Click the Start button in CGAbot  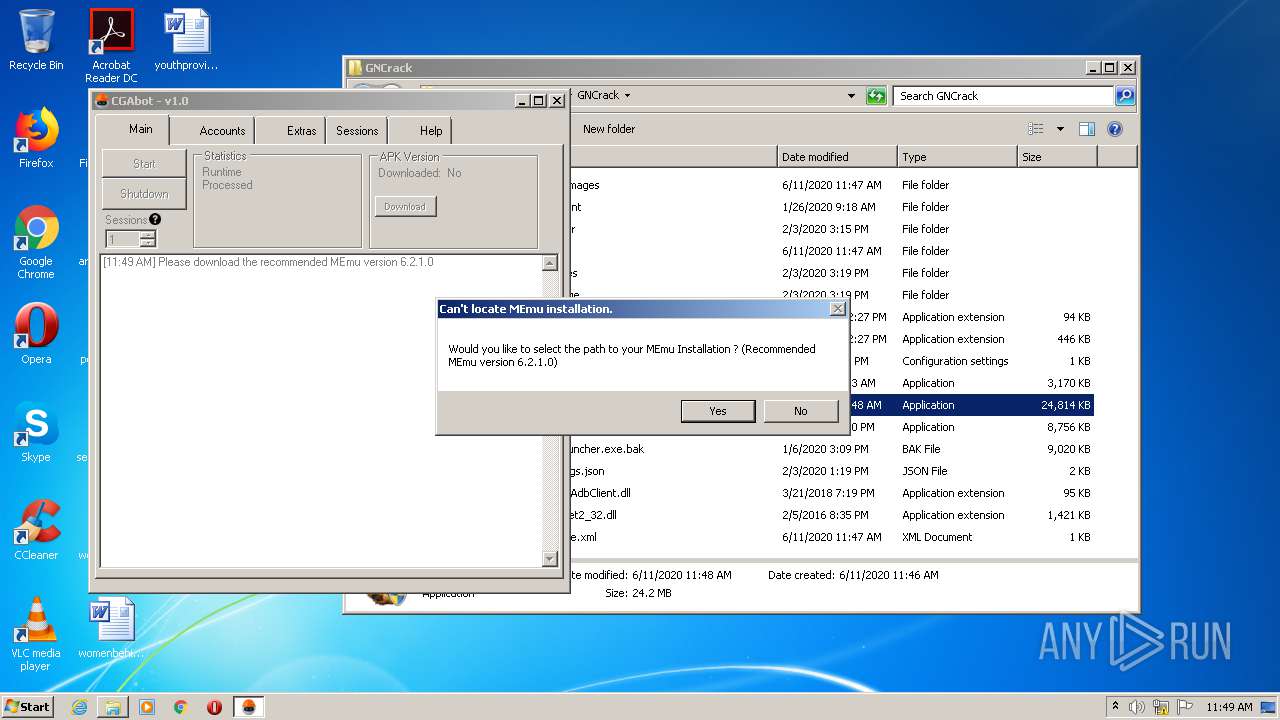tap(144, 164)
